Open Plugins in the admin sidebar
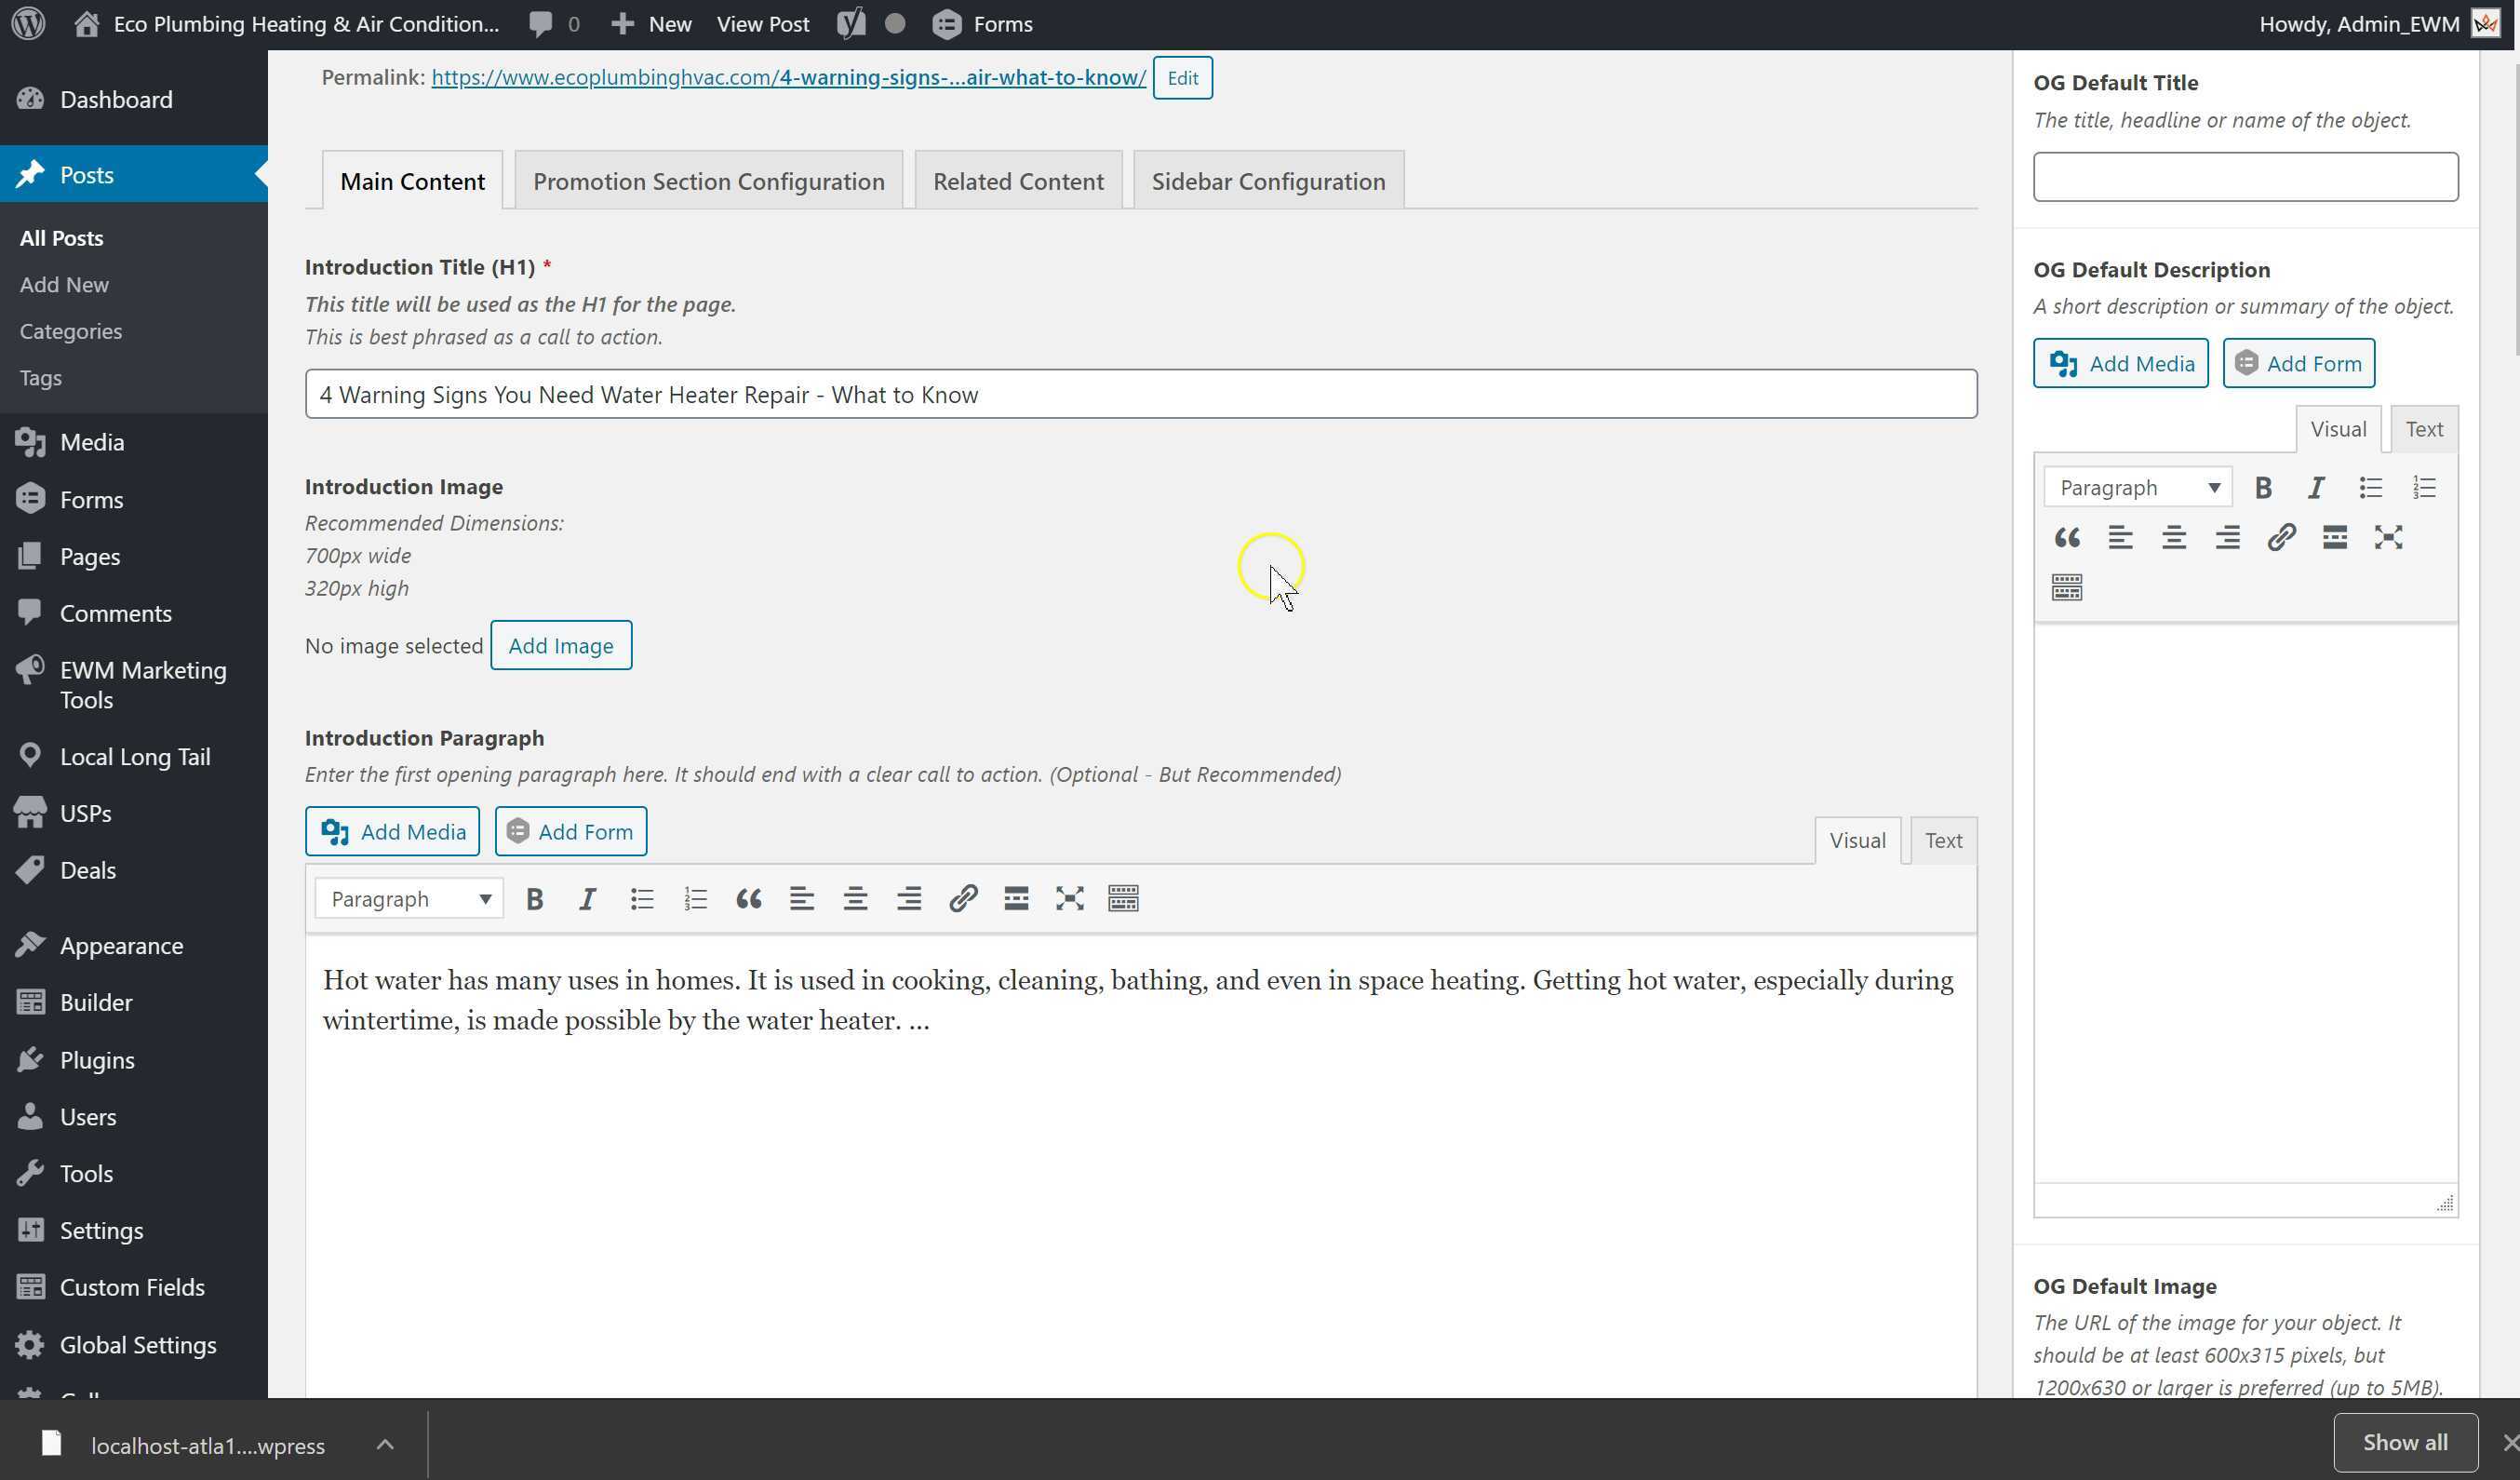The width and height of the screenshot is (2520, 1480). point(97,1060)
